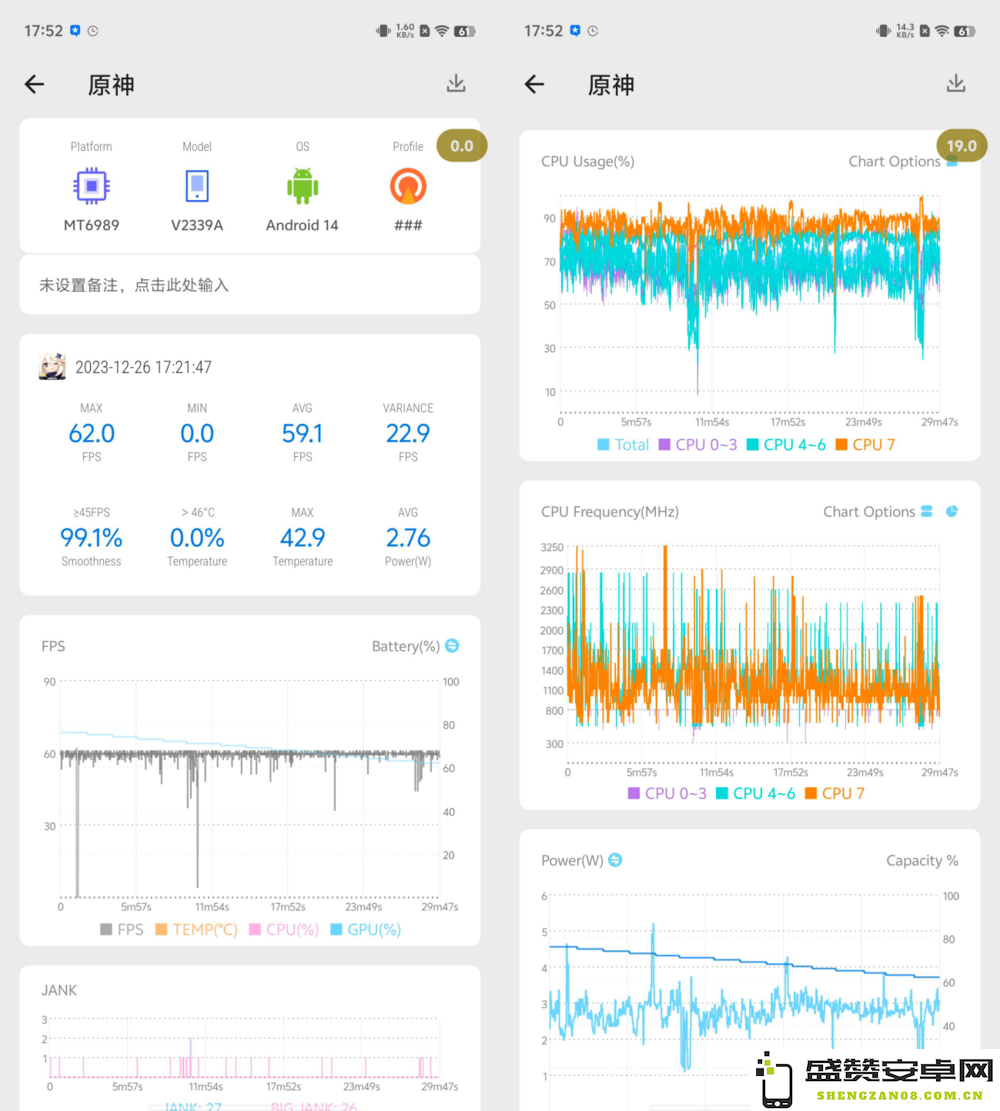Tap the MAX Temperature value 42.9
This screenshot has width=1000, height=1111.
coord(303,538)
